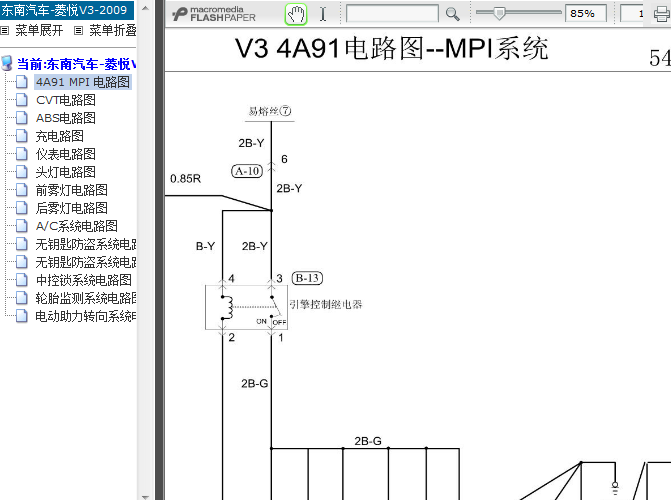Click the A-10 connector label

pyautogui.click(x=247, y=171)
